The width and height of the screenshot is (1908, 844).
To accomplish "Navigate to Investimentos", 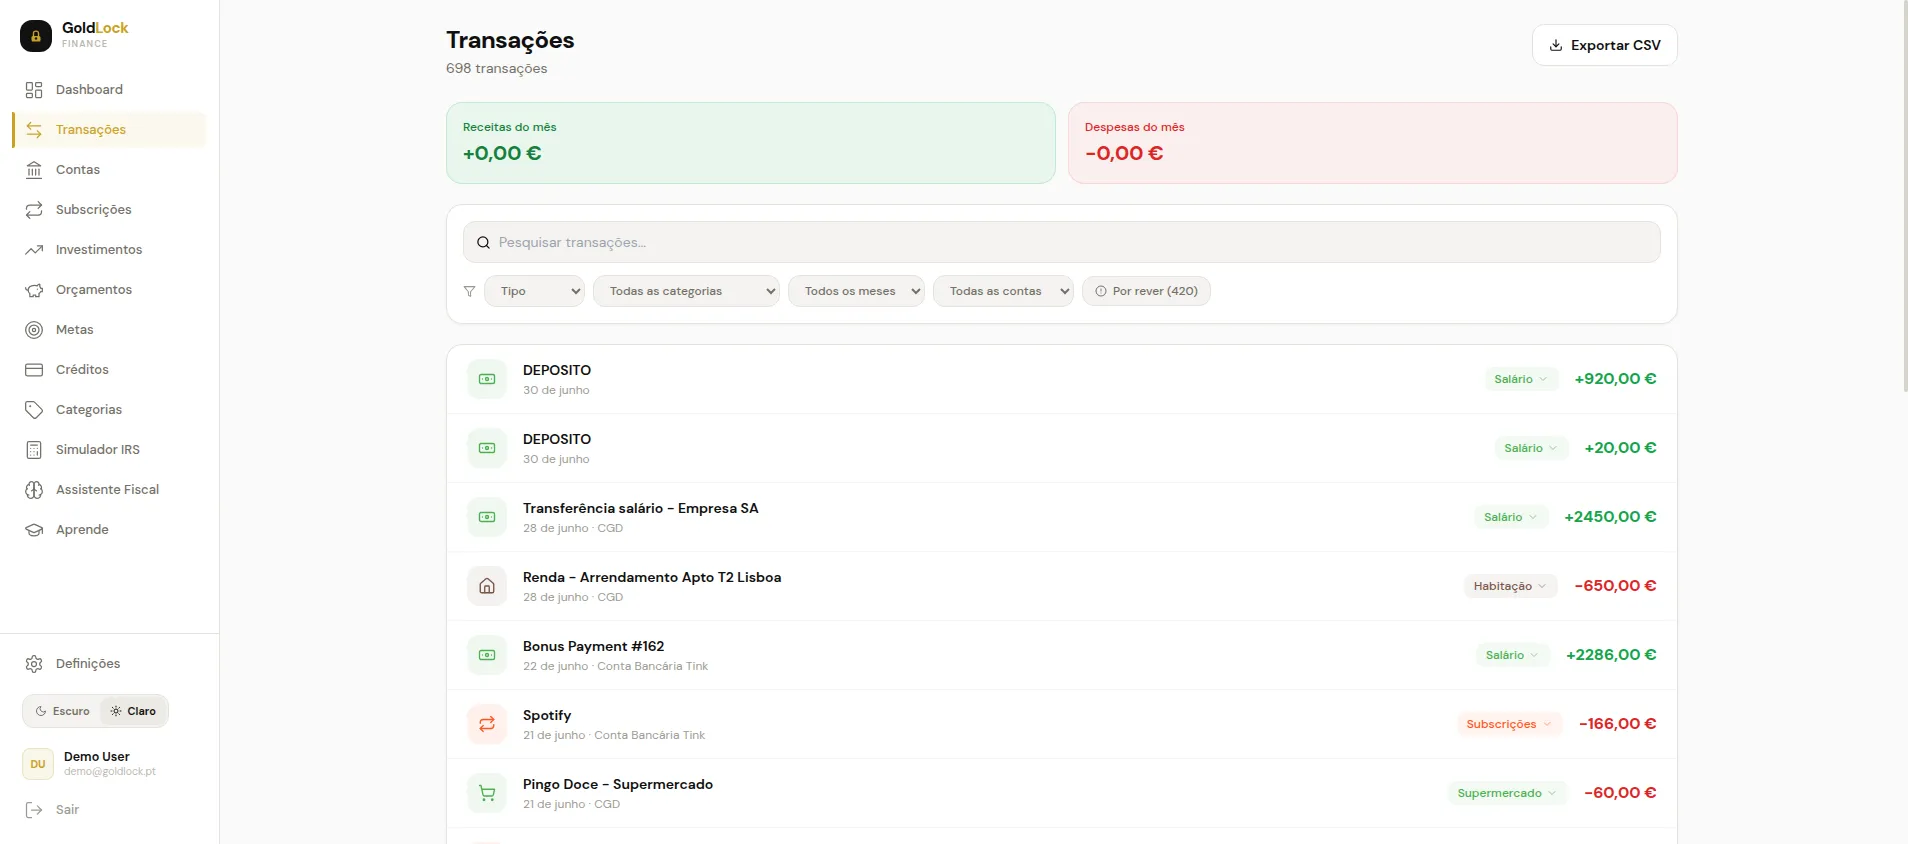I will click(x=109, y=250).
